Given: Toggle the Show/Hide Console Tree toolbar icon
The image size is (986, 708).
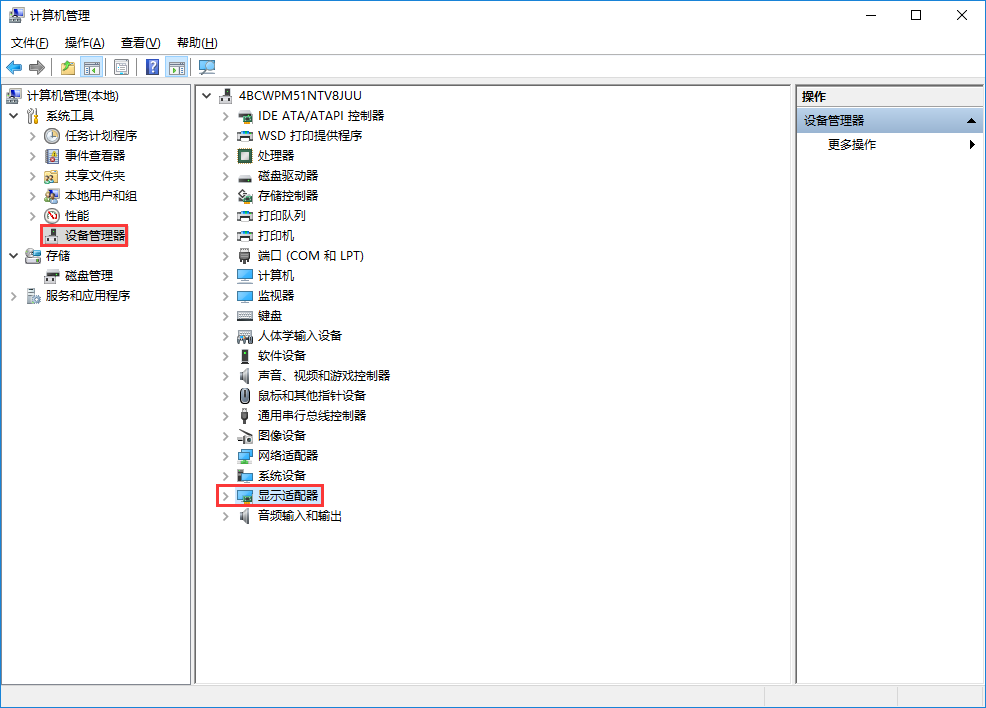Looking at the screenshot, I should pyautogui.click(x=91, y=67).
